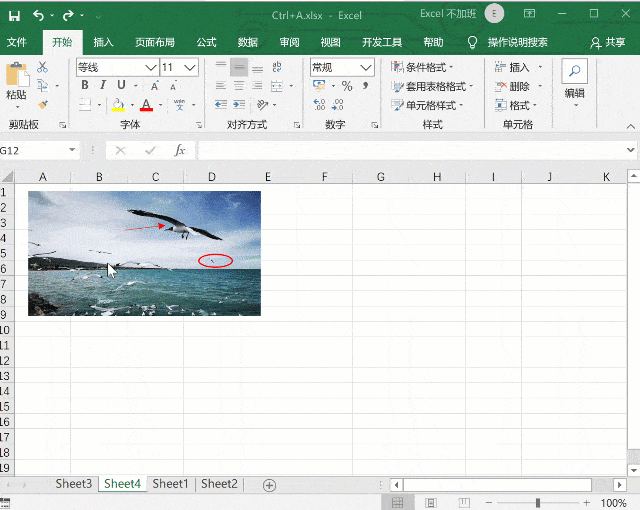Apply percent style format
The height and width of the screenshot is (510, 640).
tap(347, 86)
